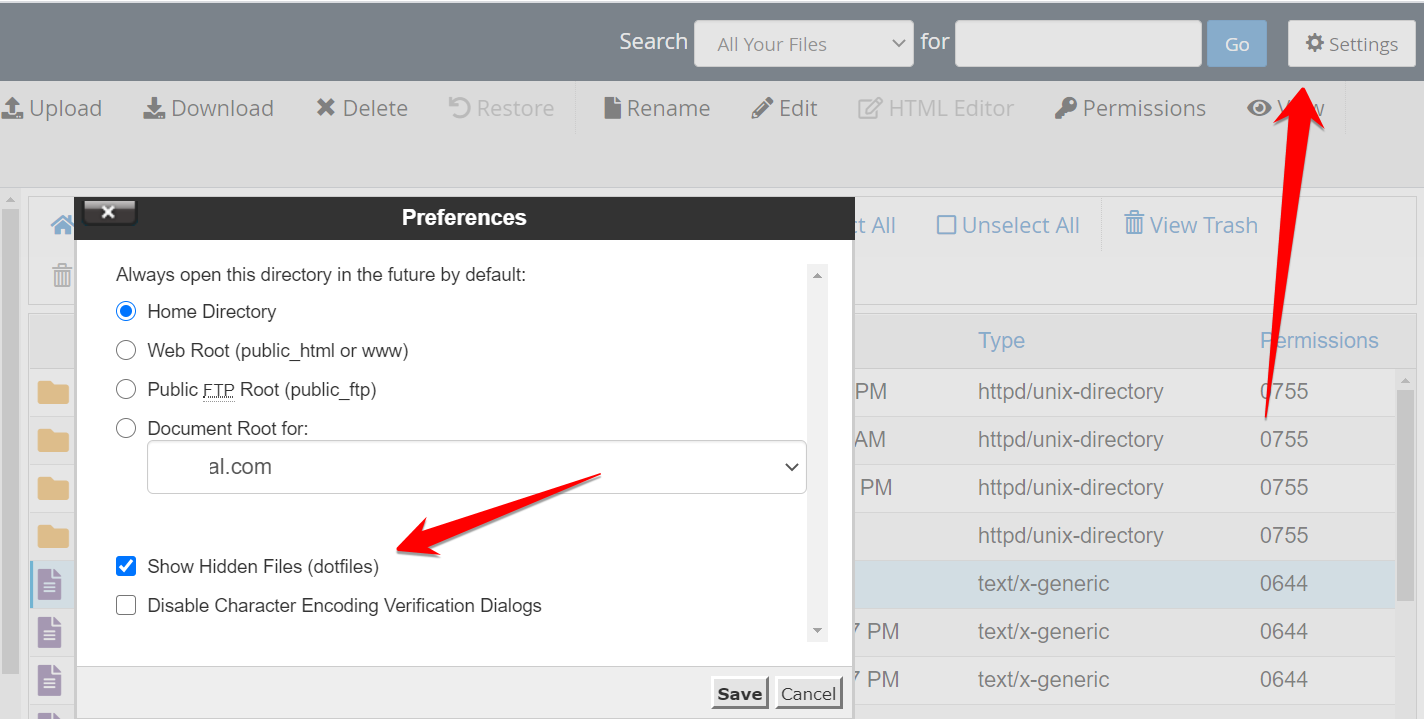Screen dimensions: 1424x719
Task: Click the Download toolbar icon
Action: 154,108
